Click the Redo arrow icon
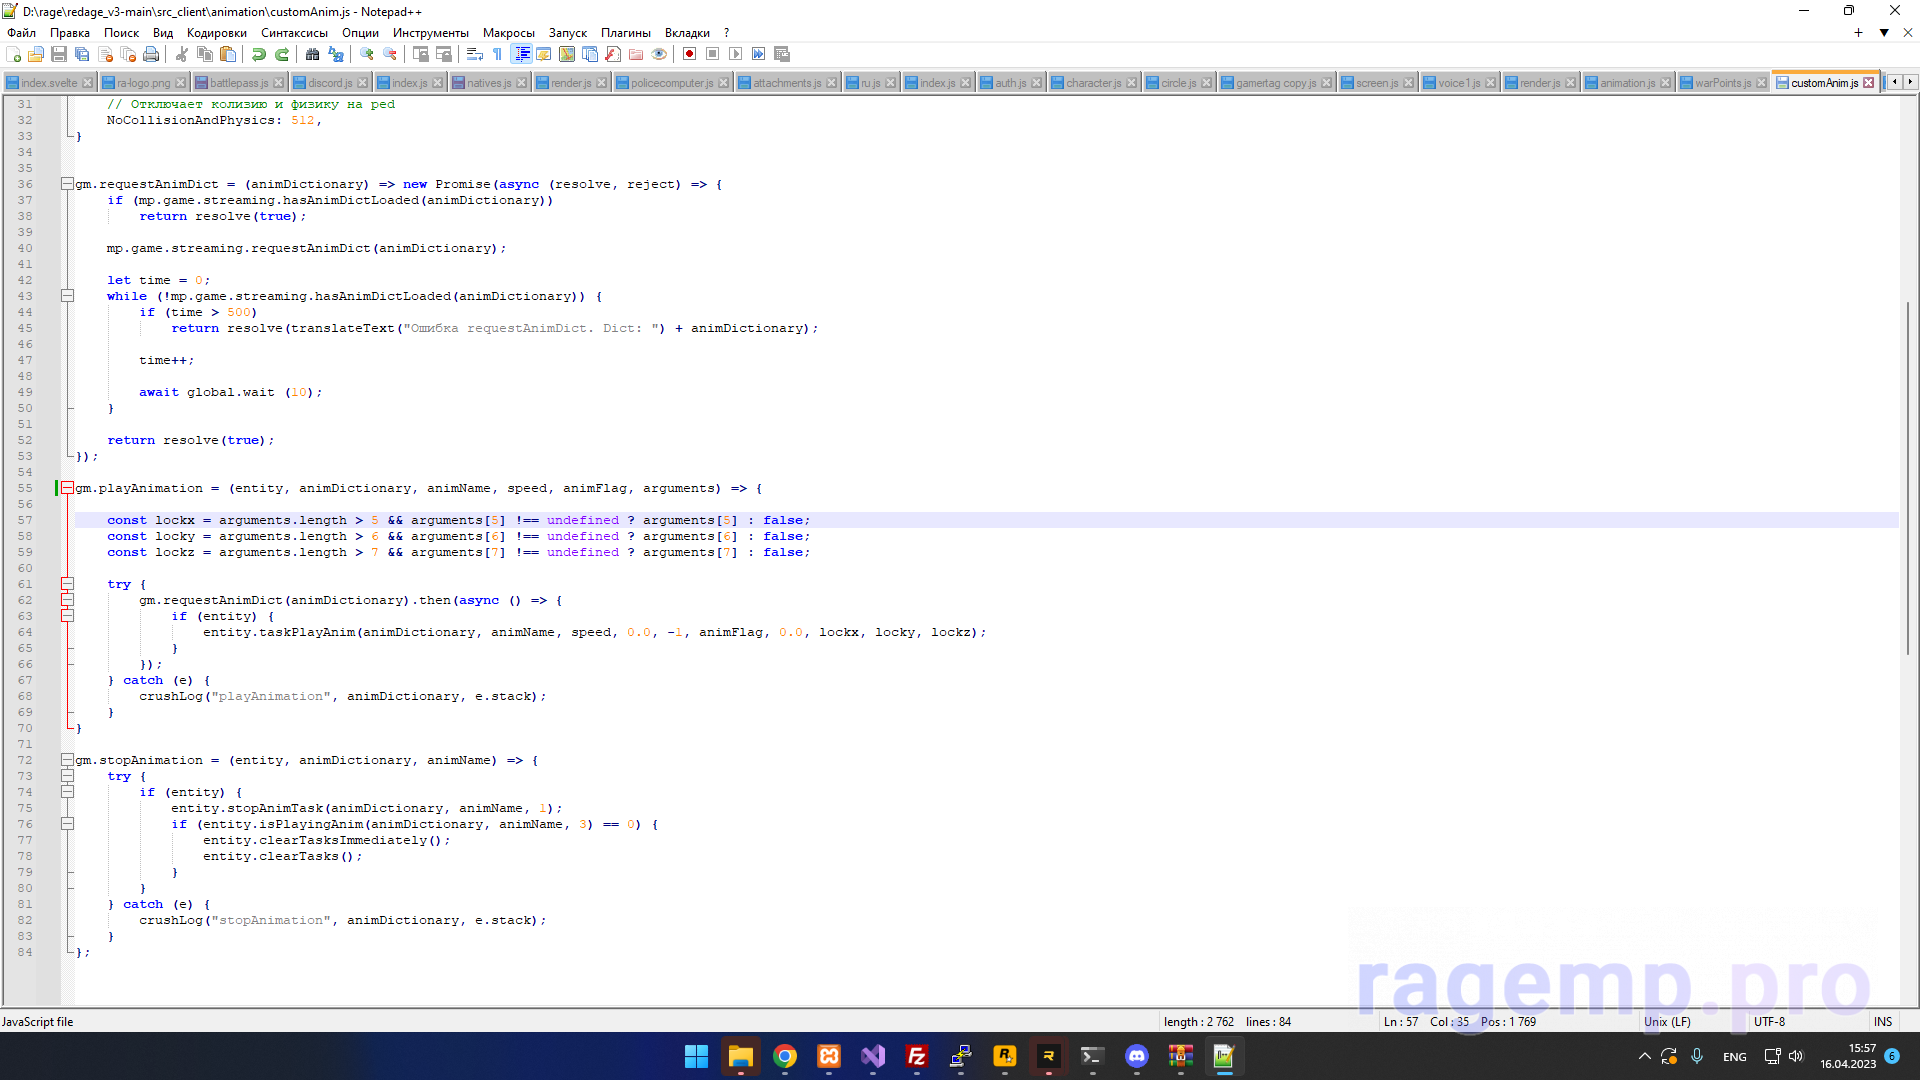This screenshot has height=1080, width=1920. click(x=282, y=54)
